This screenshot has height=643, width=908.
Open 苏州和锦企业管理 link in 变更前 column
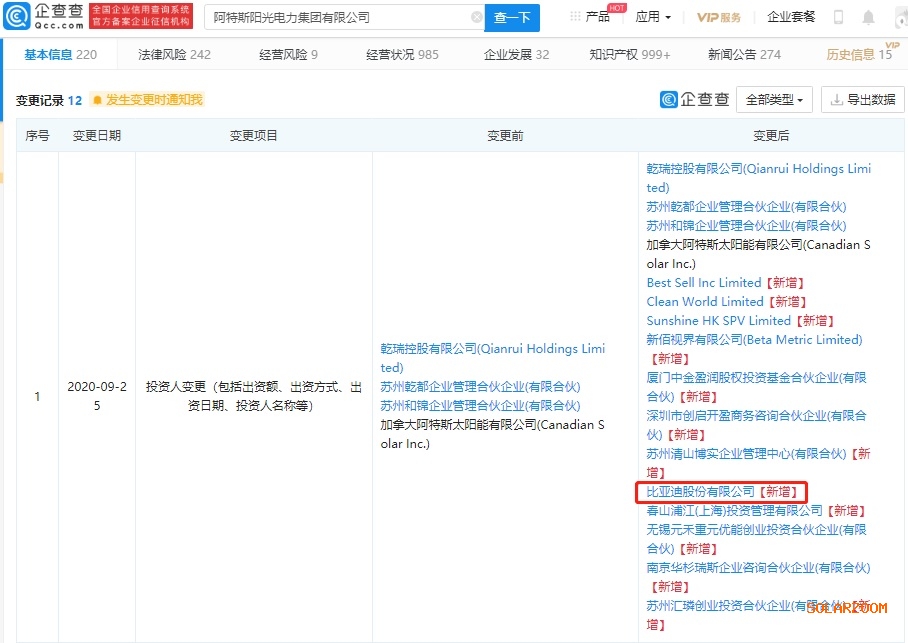[x=480, y=405]
